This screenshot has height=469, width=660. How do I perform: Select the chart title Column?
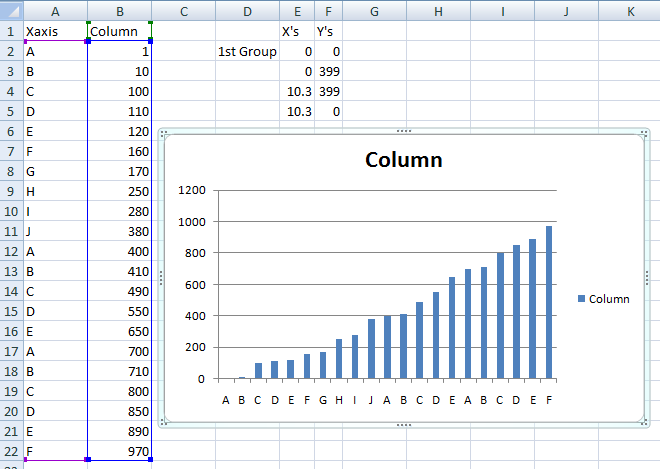click(x=404, y=160)
